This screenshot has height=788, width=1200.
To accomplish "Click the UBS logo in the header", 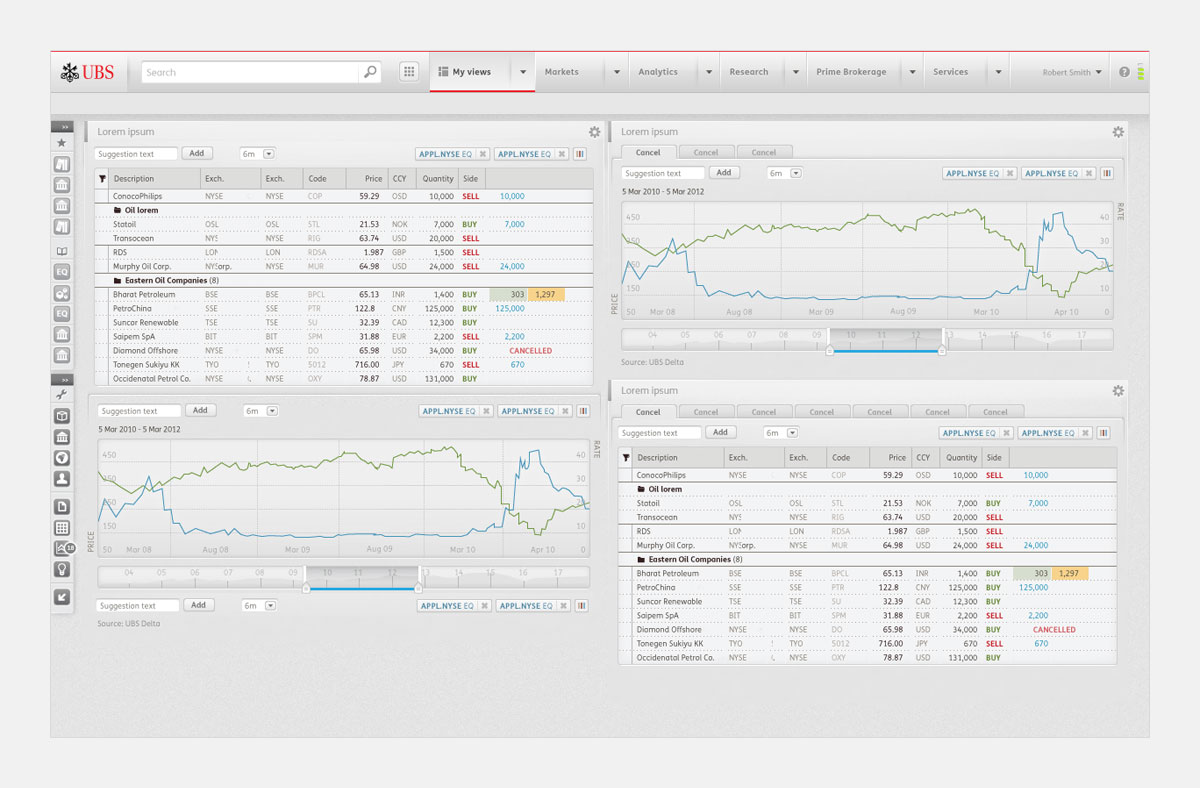I will pyautogui.click(x=87, y=72).
